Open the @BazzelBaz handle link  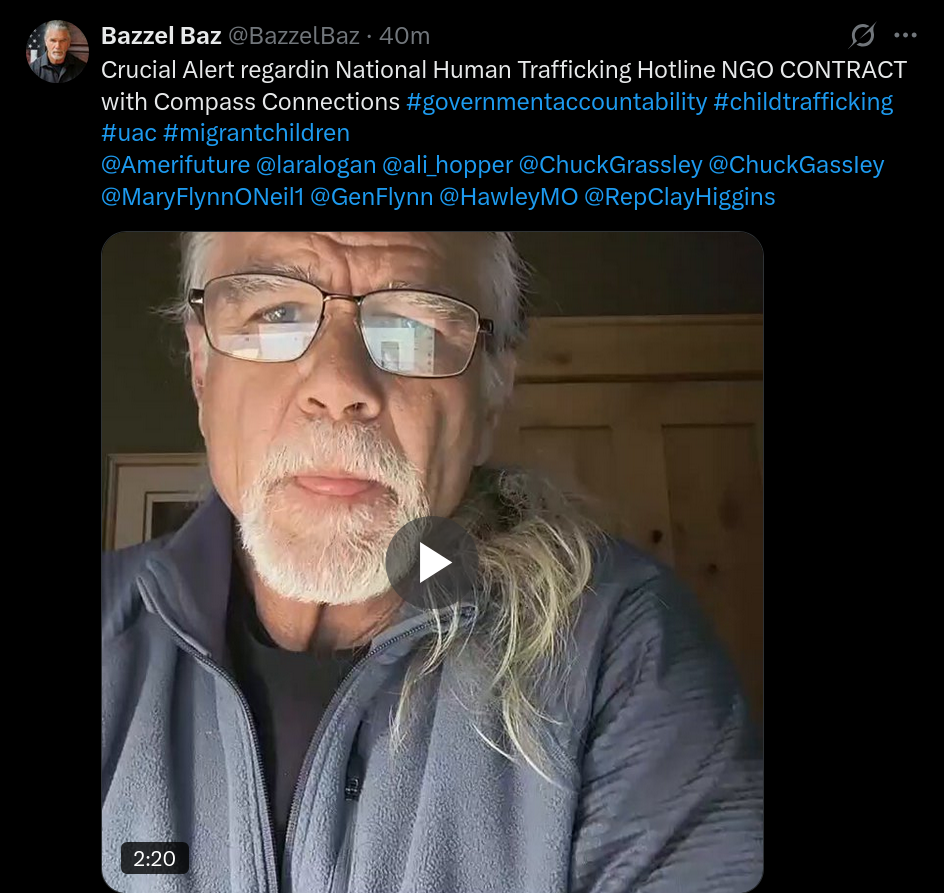click(294, 36)
